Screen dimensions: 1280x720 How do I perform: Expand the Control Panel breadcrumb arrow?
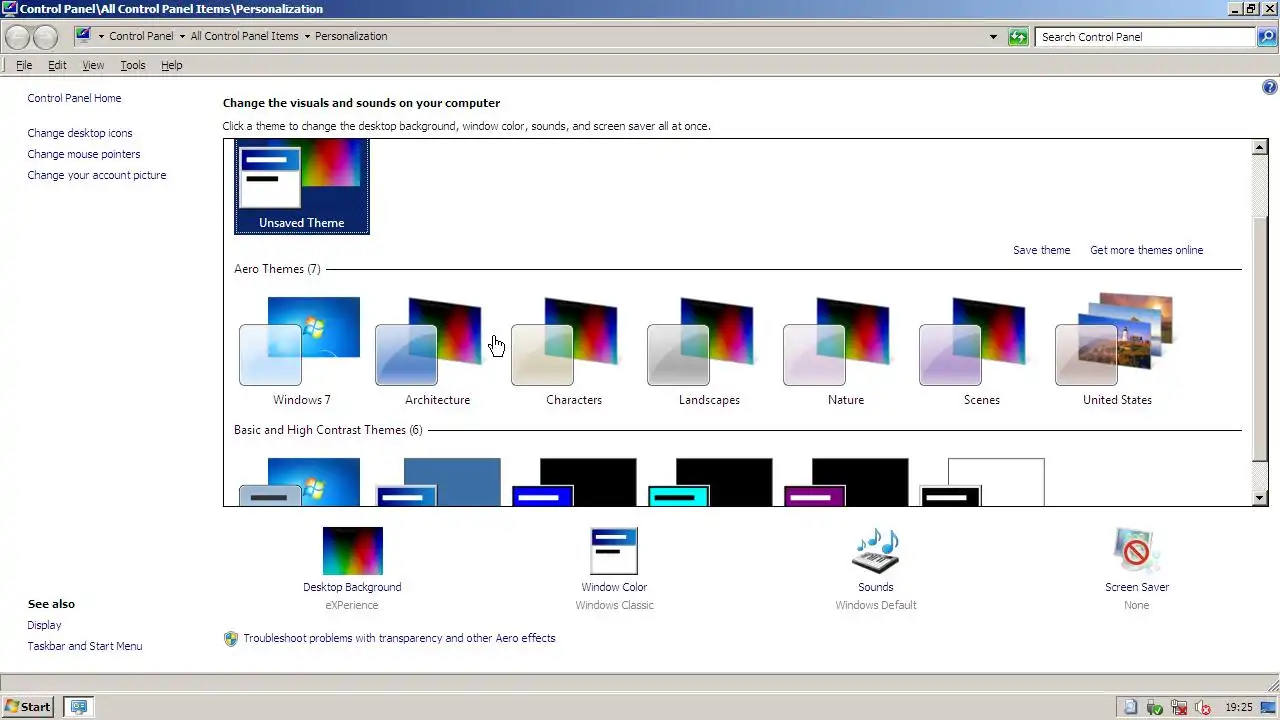point(182,37)
